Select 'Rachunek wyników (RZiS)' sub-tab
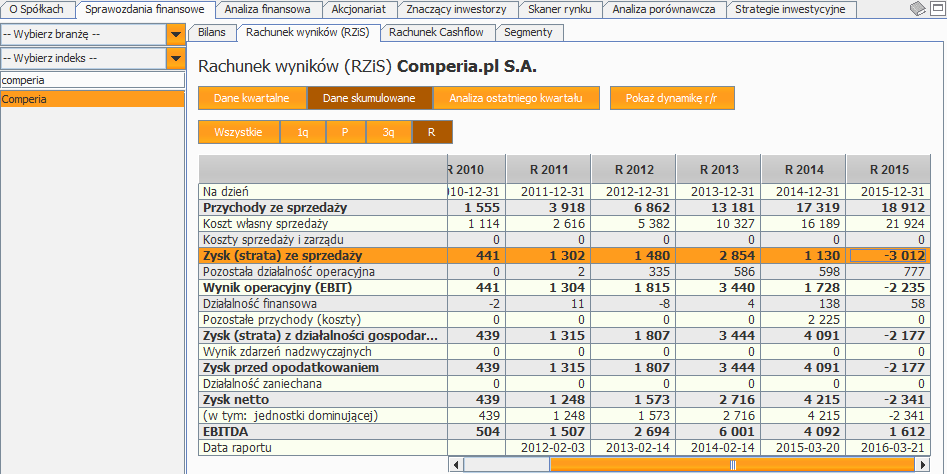Image resolution: width=947 pixels, height=474 pixels. [x=307, y=33]
